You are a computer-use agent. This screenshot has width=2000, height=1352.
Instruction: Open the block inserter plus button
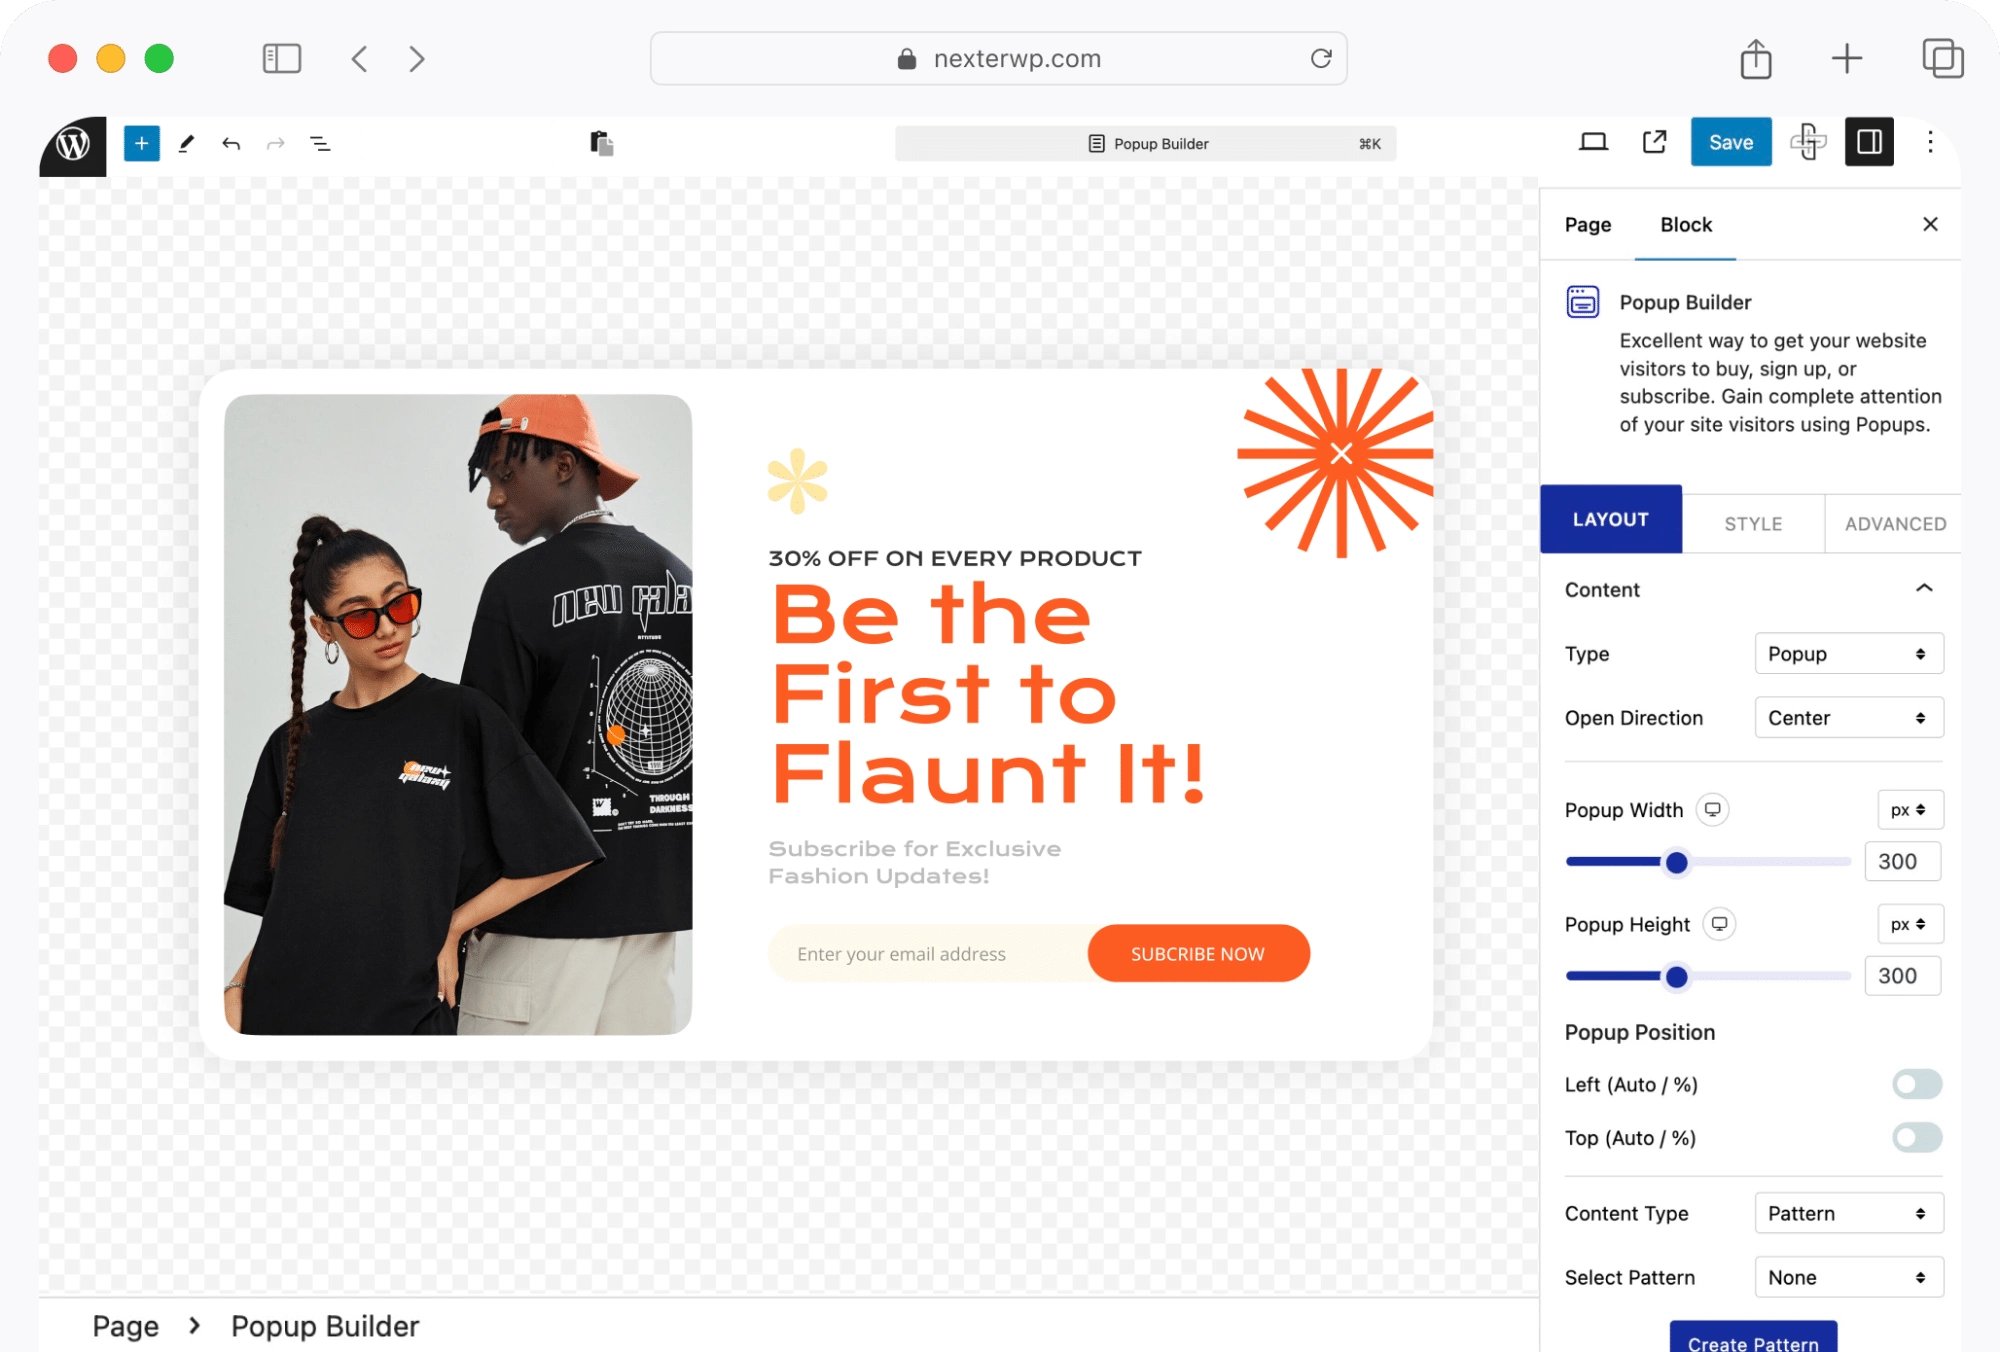141,143
